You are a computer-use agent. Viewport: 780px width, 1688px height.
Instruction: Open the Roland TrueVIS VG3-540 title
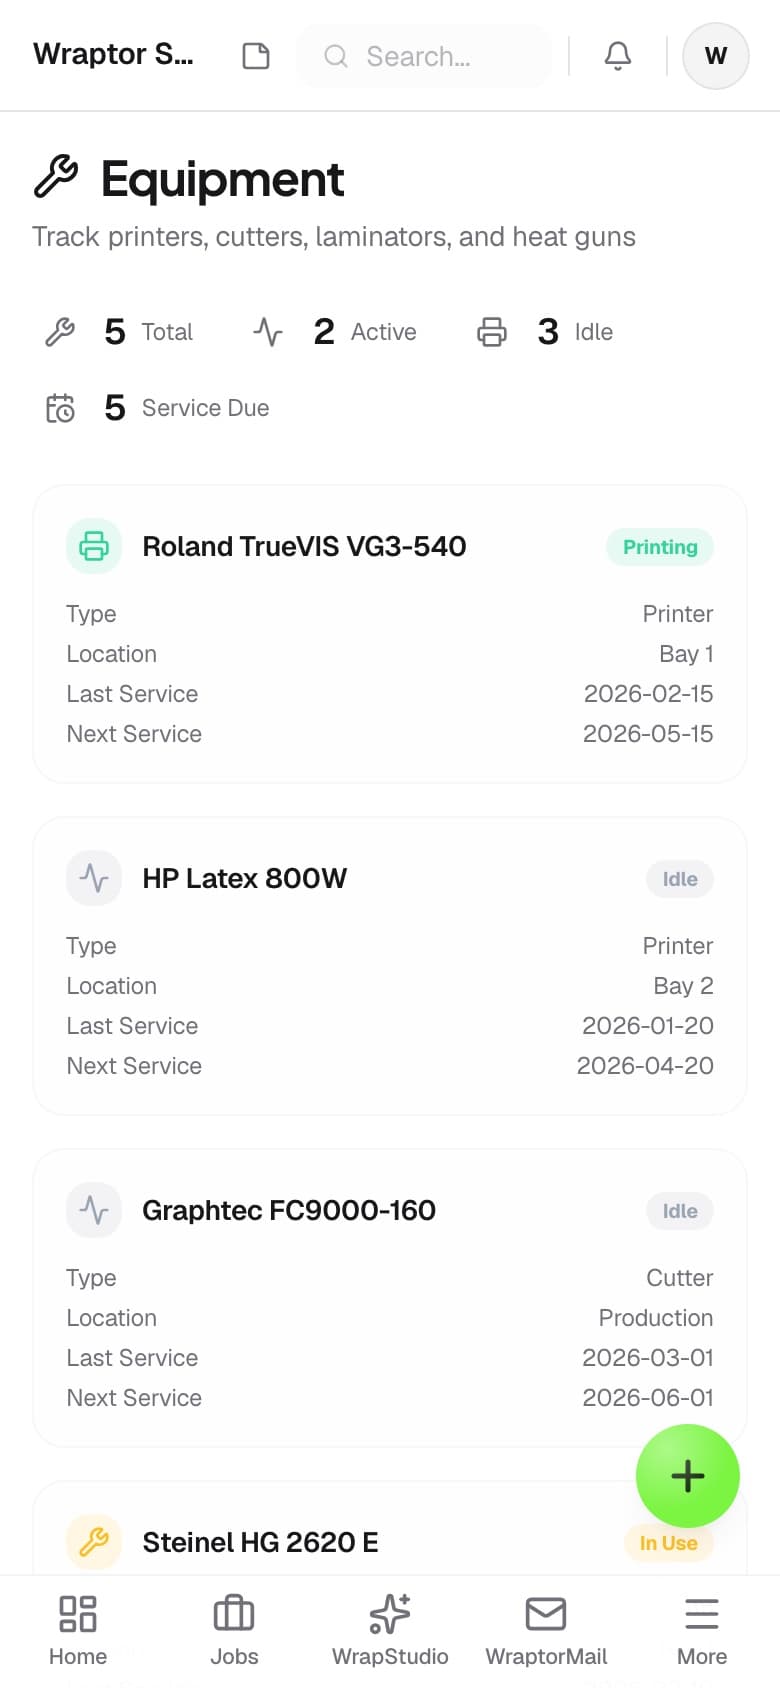(x=304, y=546)
